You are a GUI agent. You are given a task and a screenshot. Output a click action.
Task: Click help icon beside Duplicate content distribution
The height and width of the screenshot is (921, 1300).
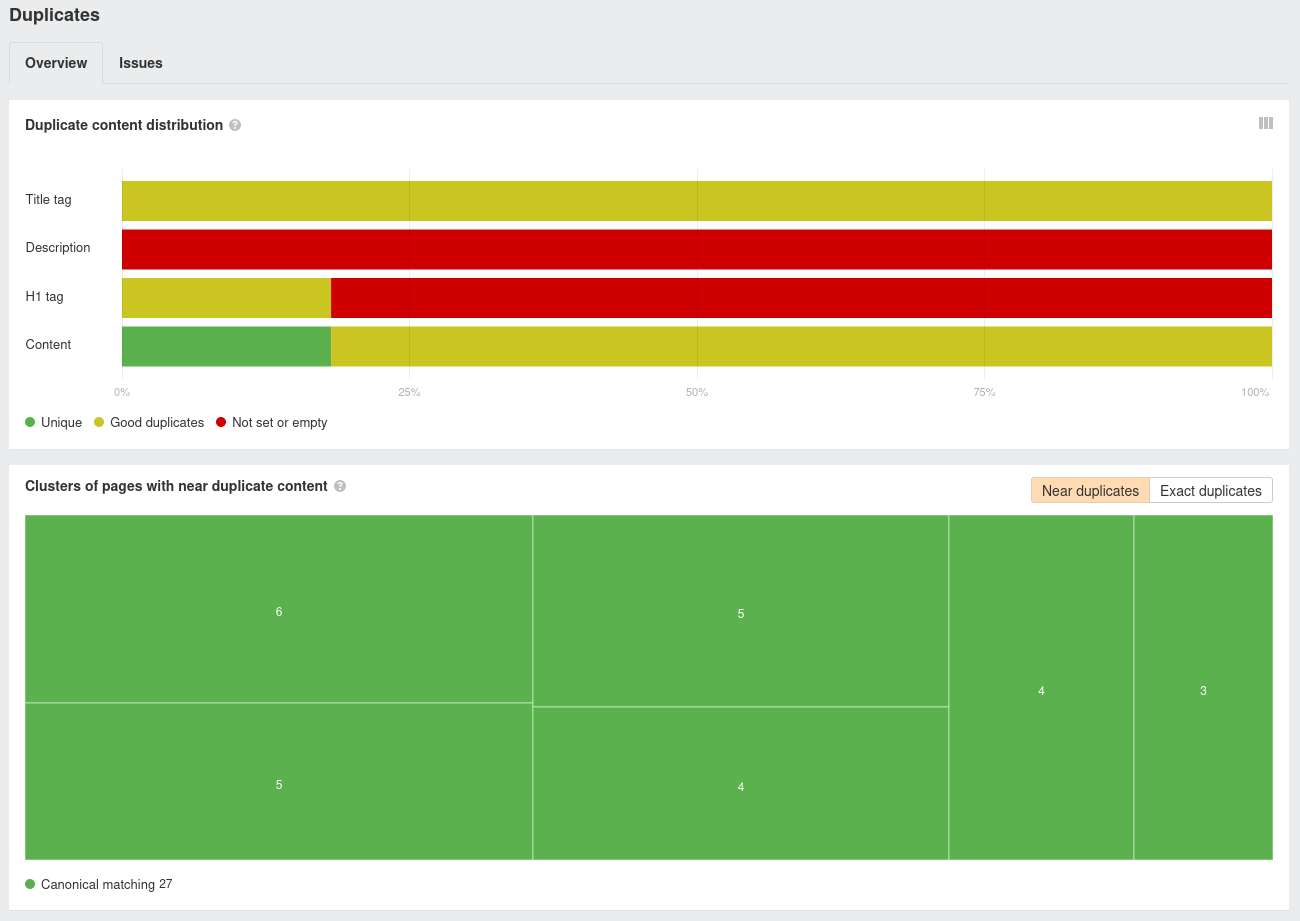[x=235, y=125]
